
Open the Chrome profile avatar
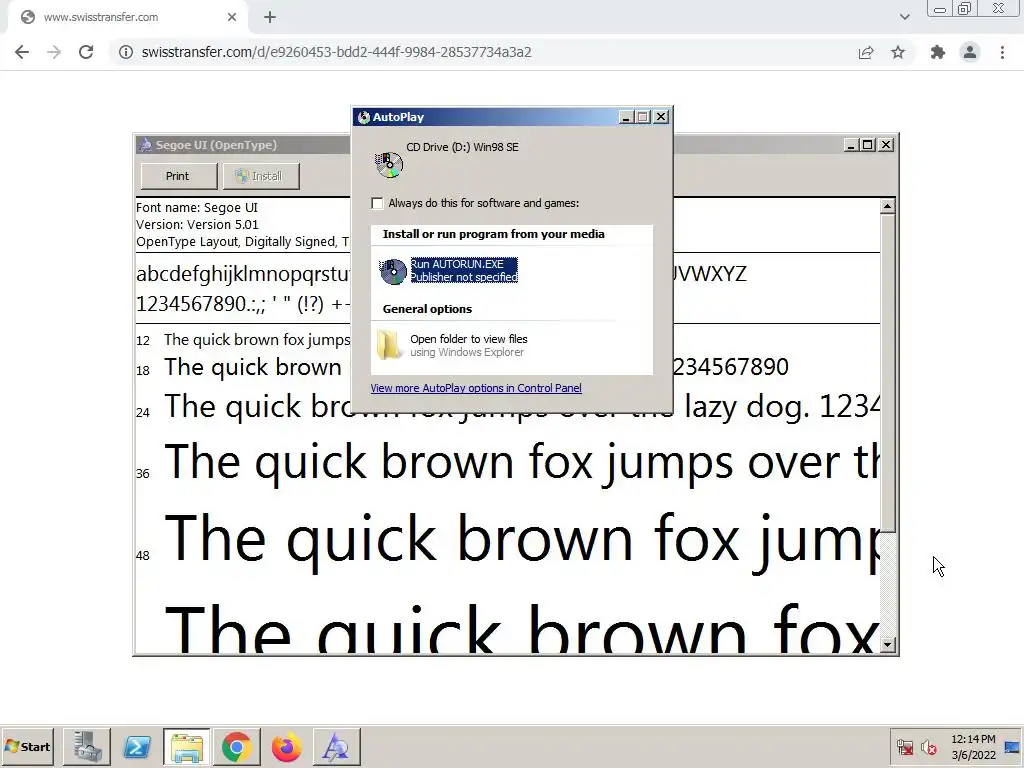coord(970,52)
